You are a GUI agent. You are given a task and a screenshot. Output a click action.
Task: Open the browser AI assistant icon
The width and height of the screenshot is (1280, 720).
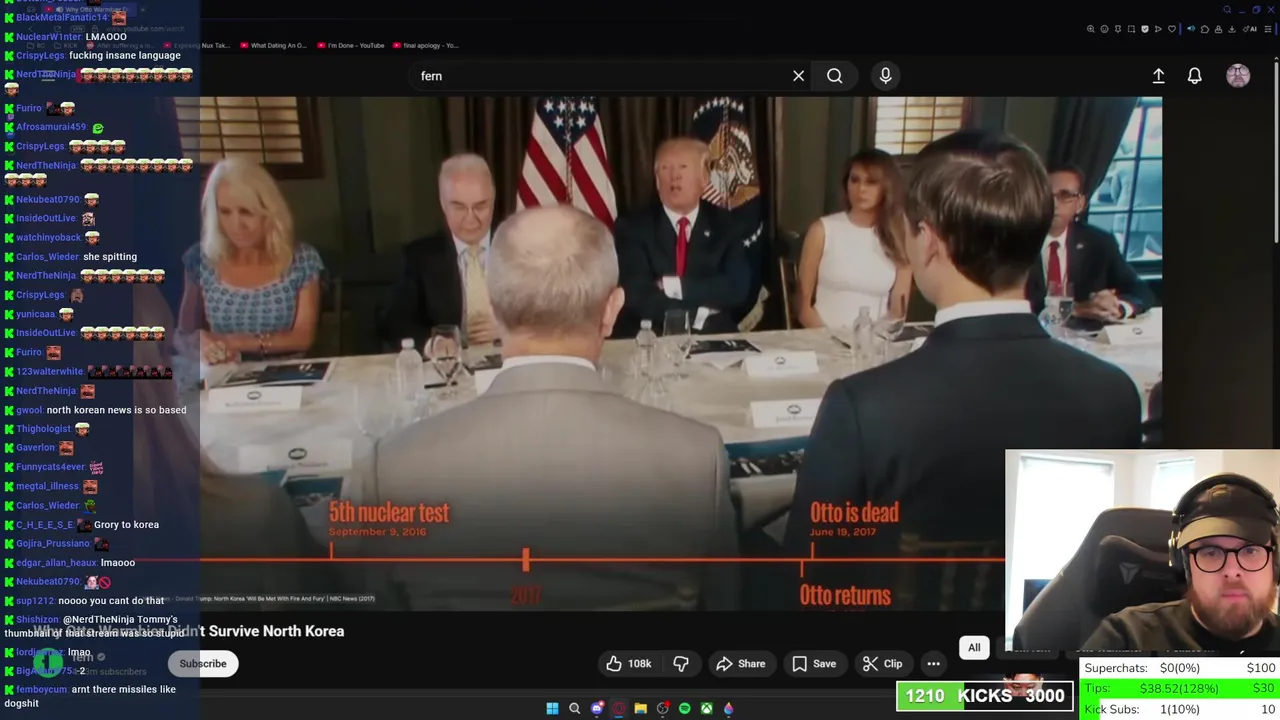(x=1250, y=29)
